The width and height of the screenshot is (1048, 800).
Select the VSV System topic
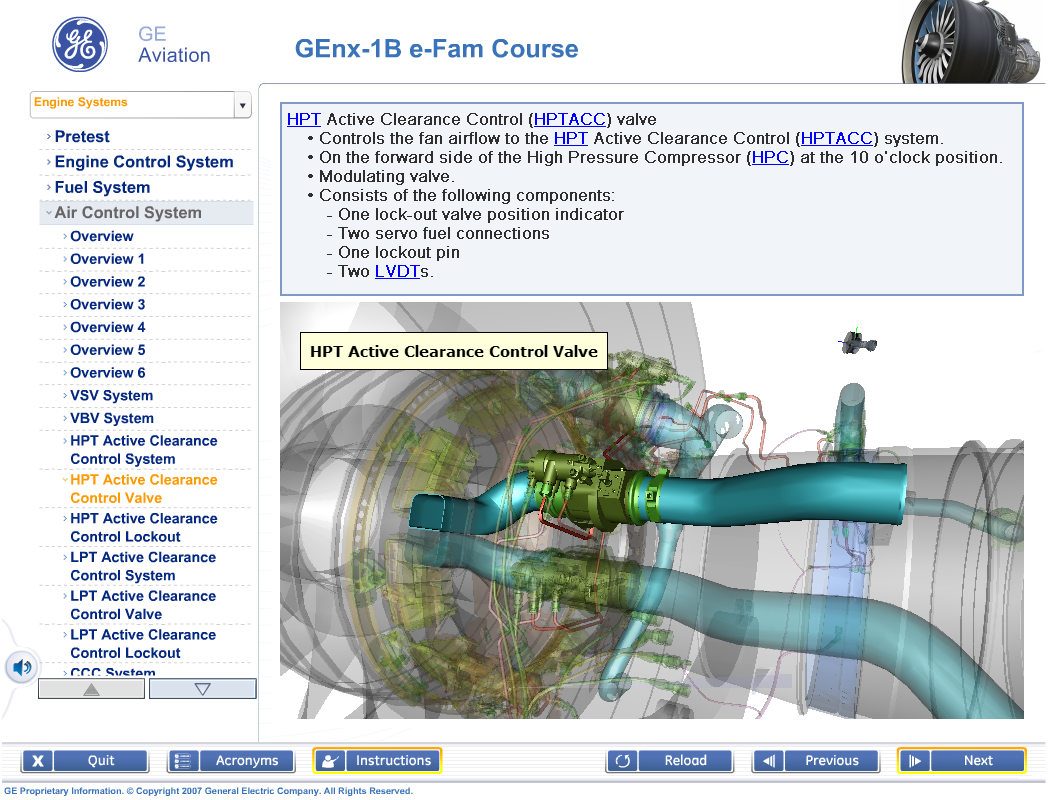[112, 395]
